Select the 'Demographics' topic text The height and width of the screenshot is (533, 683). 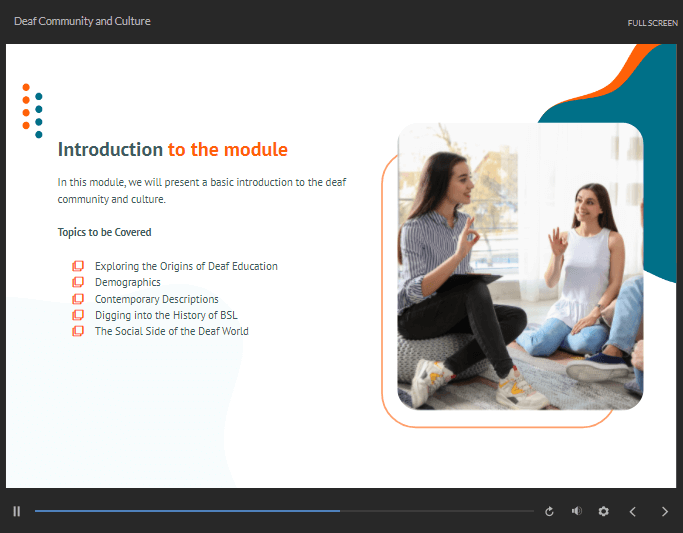128,282
